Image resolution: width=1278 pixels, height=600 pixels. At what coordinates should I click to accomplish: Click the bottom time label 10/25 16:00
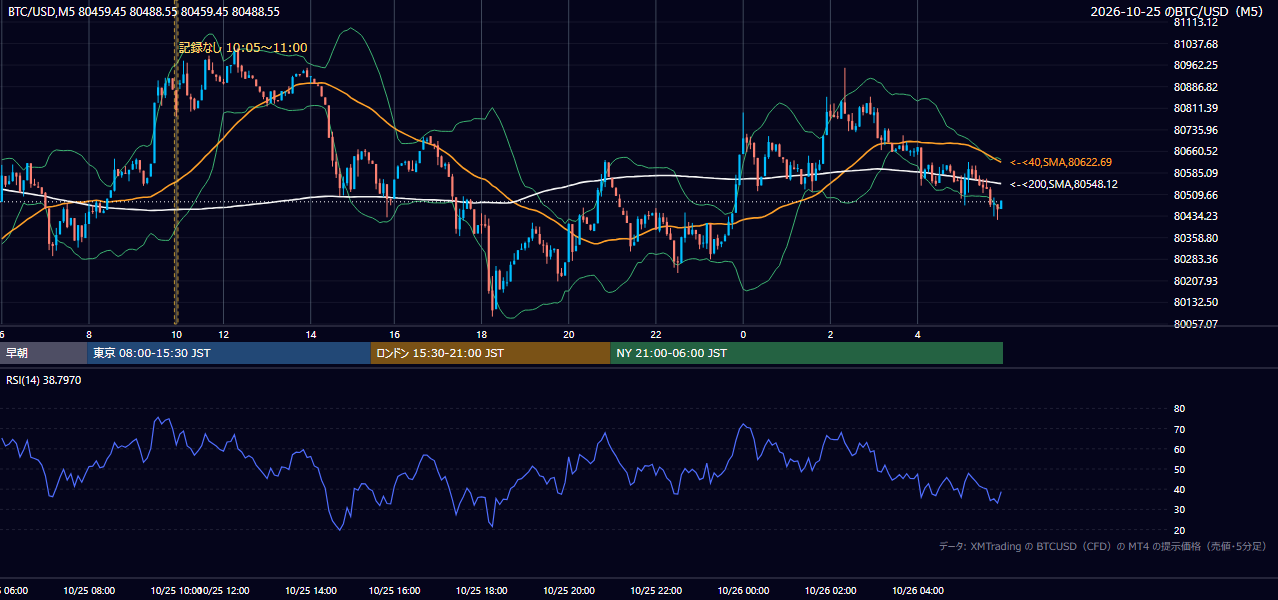(396, 591)
